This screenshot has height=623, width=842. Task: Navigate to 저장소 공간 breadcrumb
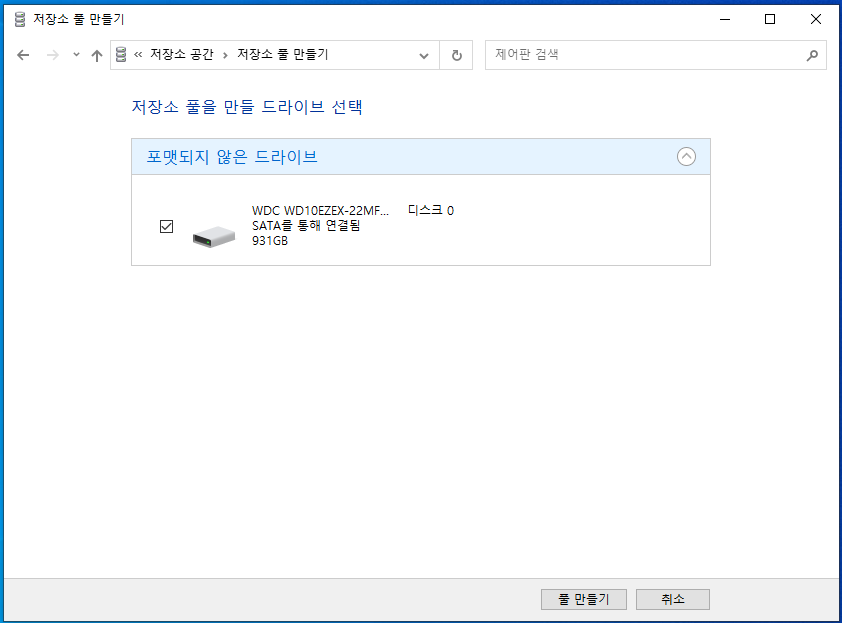[182, 54]
